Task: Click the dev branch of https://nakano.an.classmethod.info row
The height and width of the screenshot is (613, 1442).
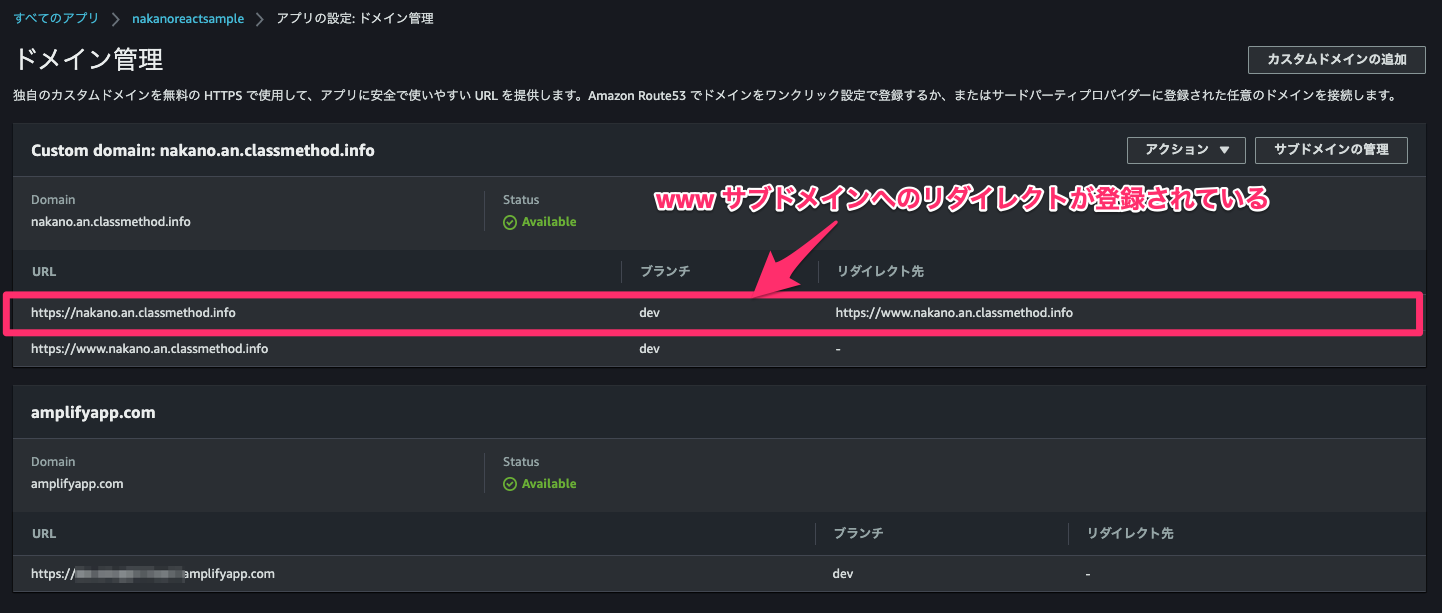Action: pyautogui.click(x=649, y=313)
